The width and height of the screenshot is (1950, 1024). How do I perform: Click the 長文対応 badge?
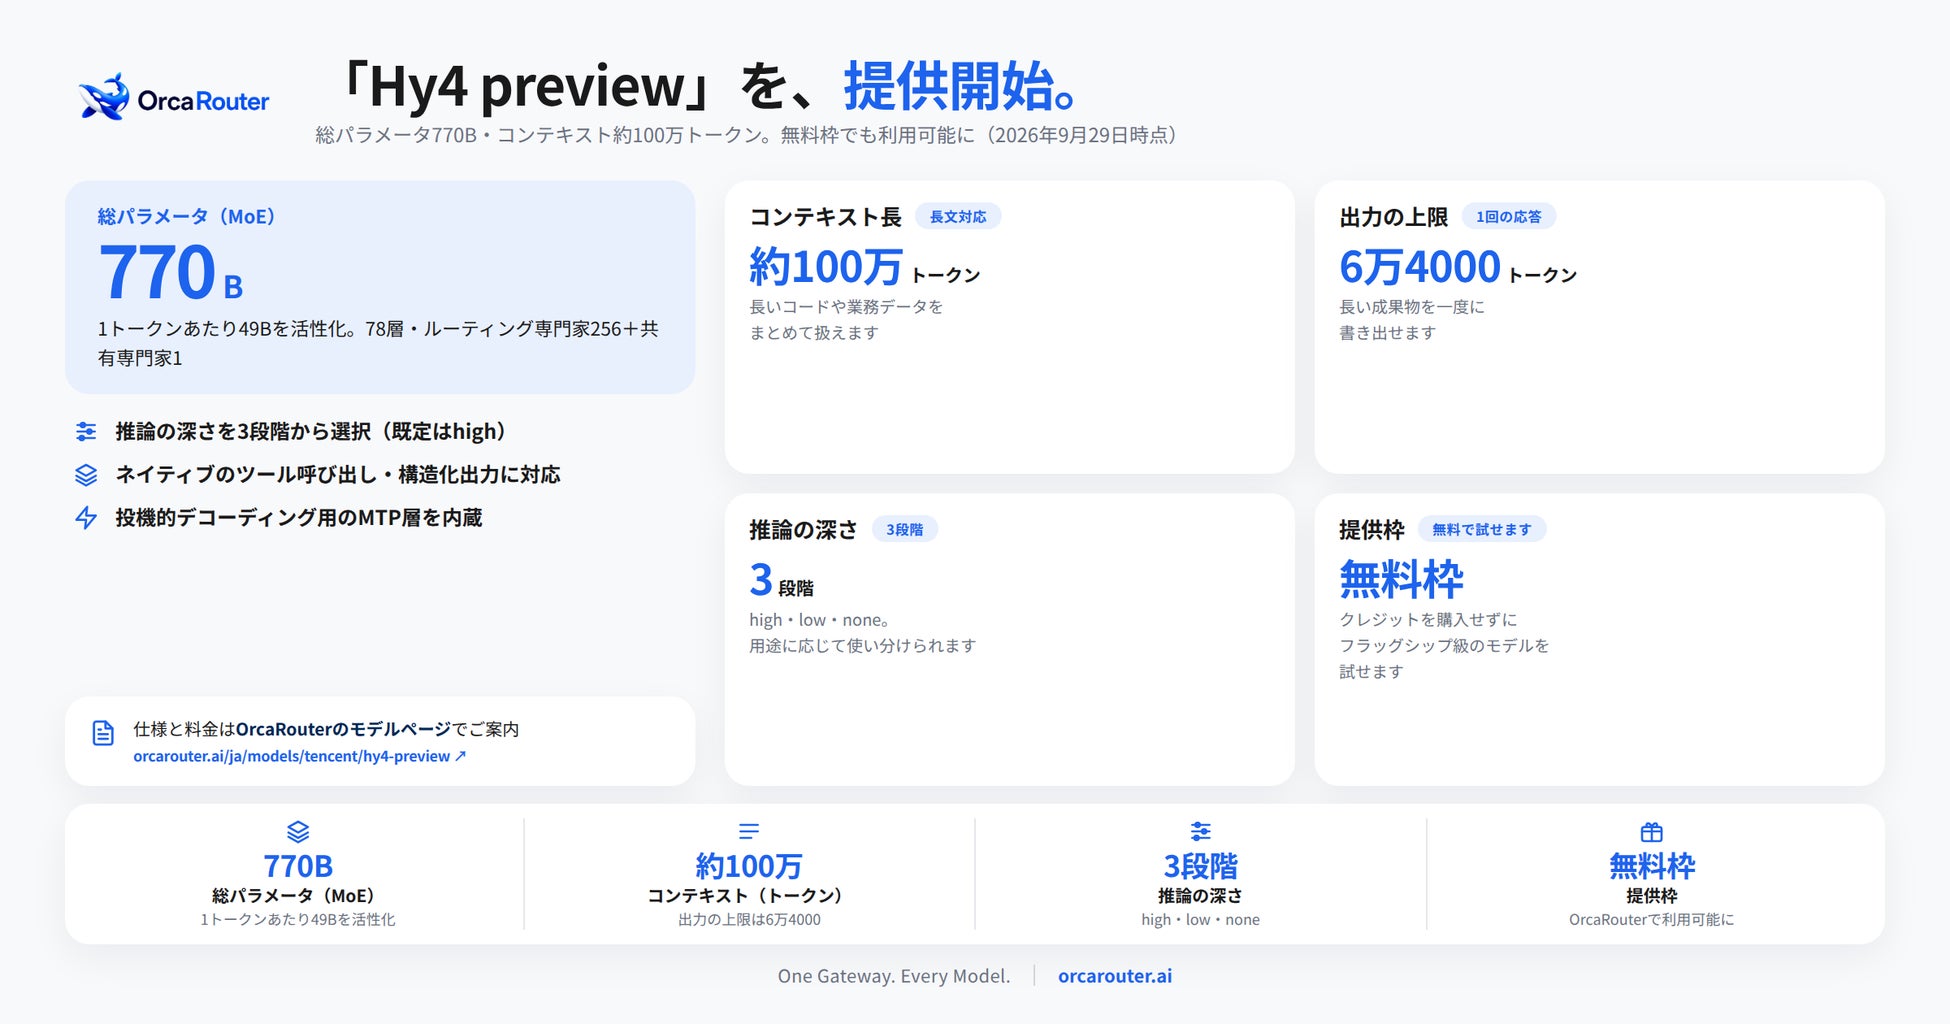pyautogui.click(x=958, y=217)
